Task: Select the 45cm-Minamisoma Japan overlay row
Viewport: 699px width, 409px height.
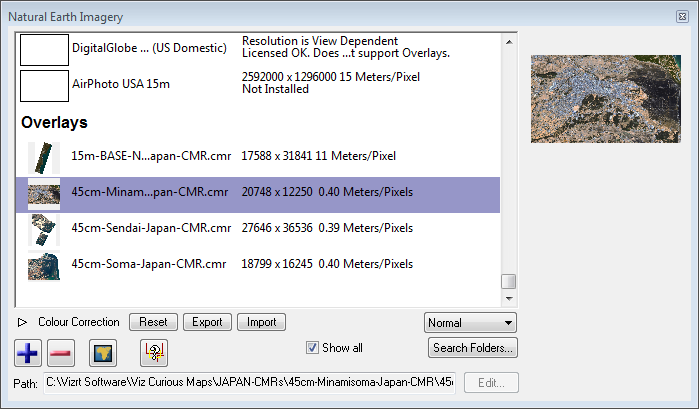Action: [260, 192]
